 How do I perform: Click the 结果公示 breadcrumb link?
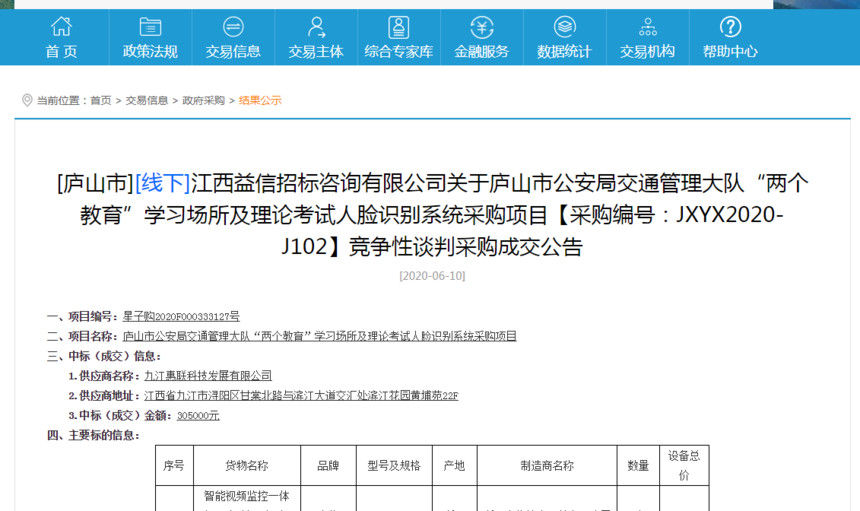pyautogui.click(x=260, y=100)
